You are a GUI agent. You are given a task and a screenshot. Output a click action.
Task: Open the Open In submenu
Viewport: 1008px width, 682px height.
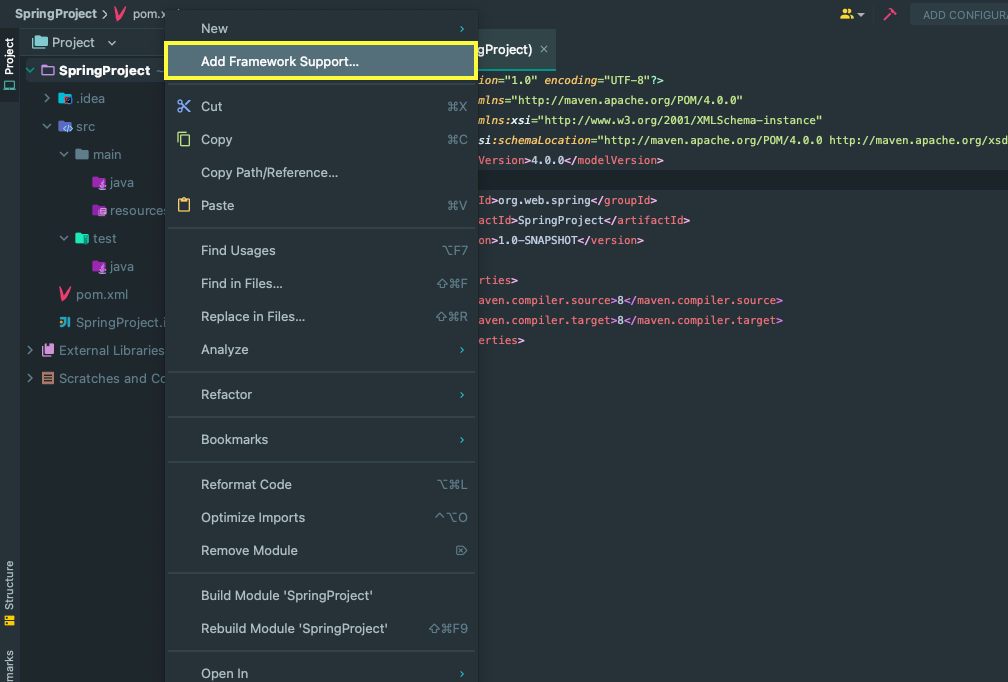(320, 672)
